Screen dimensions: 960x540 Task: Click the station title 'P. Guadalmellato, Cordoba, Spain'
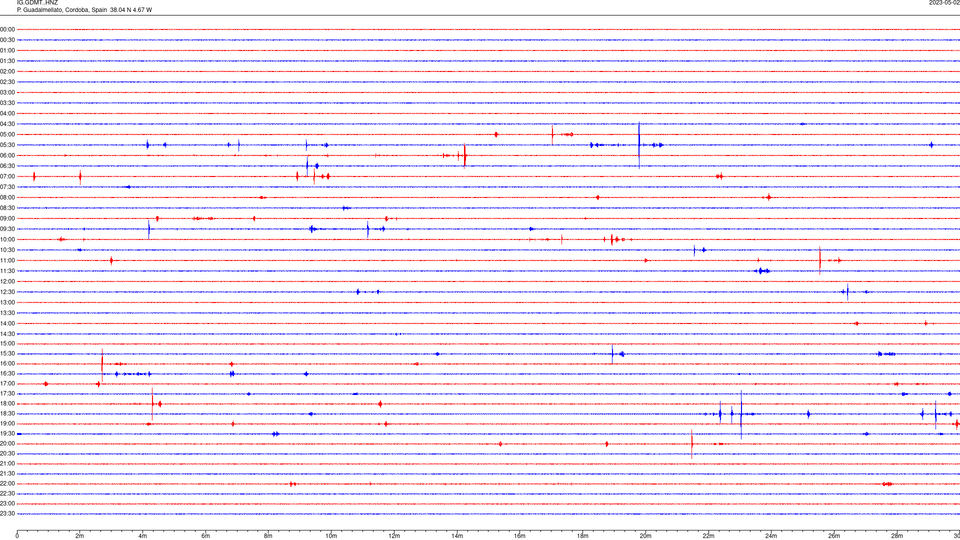pos(62,10)
